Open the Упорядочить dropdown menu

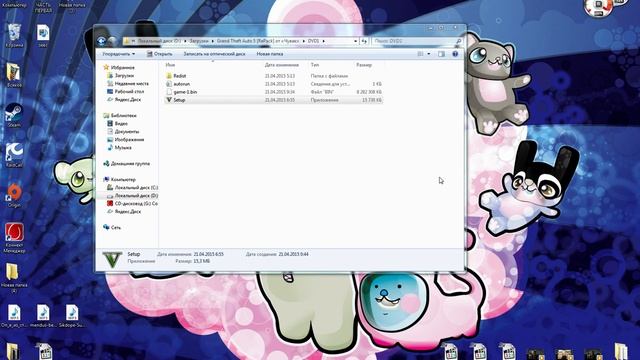[x=118, y=54]
